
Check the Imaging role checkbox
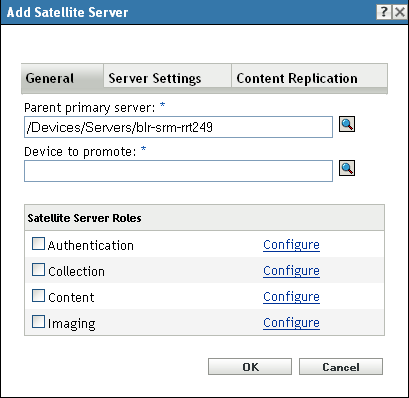click(x=38, y=322)
